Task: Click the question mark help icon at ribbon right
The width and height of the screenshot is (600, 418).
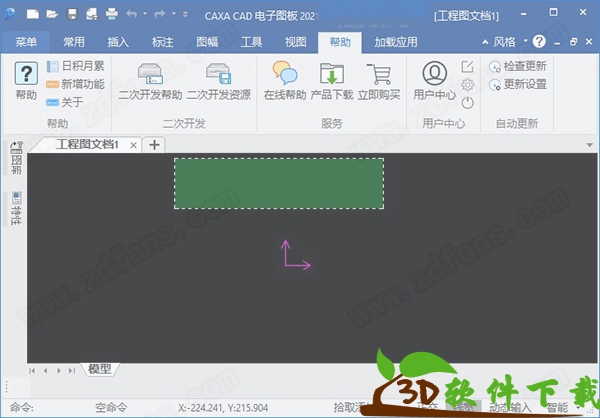Action: [x=539, y=41]
